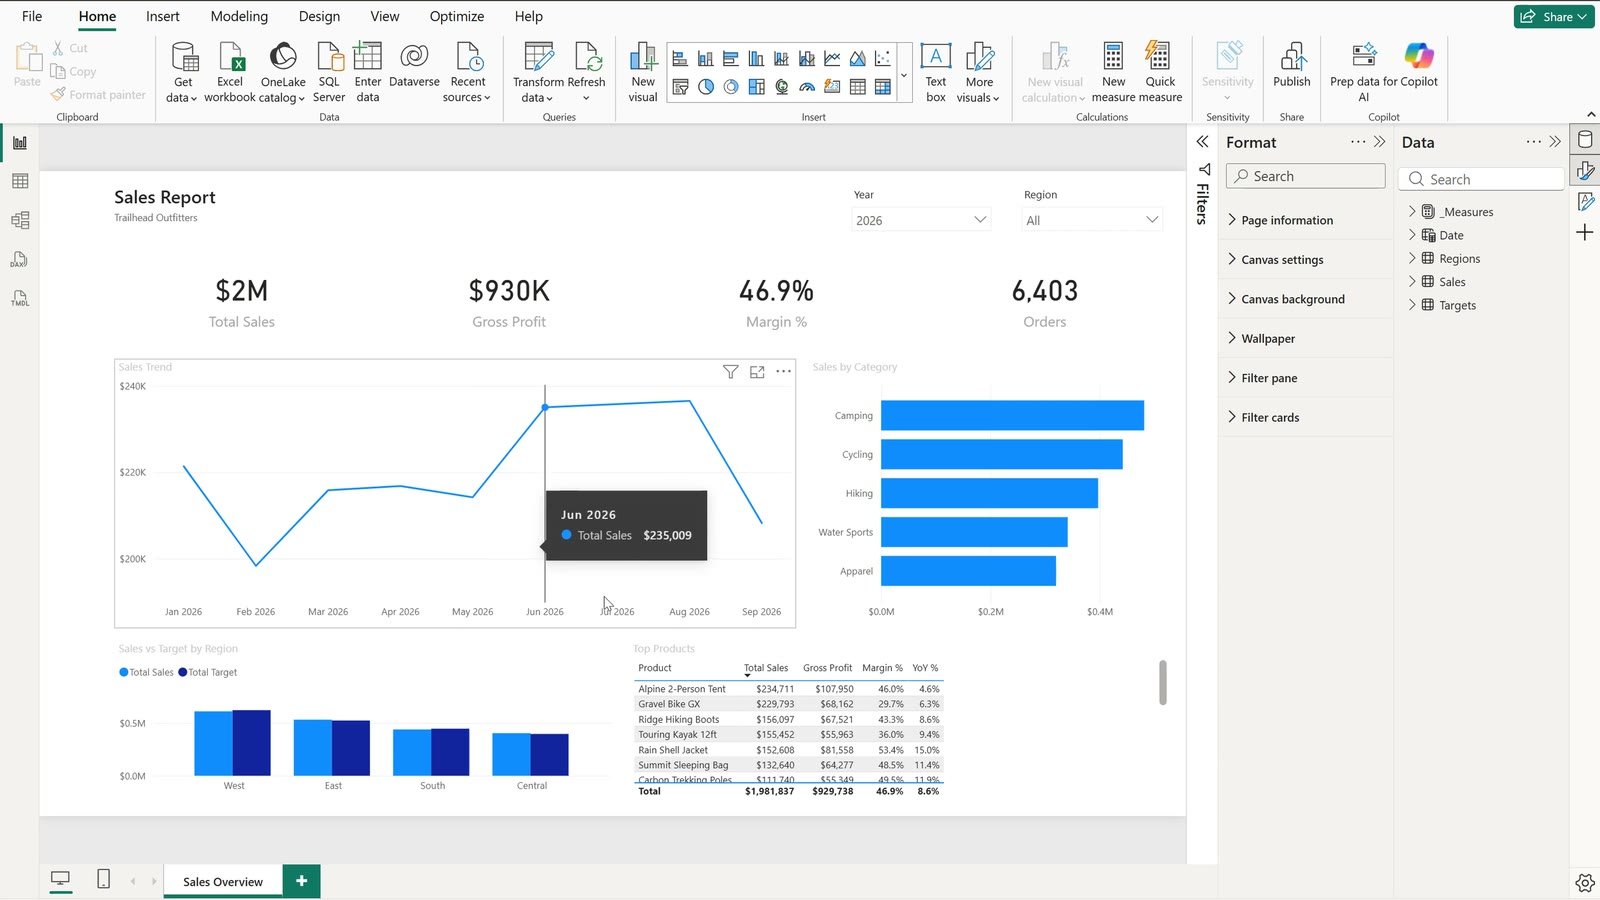This screenshot has width=1600, height=900.
Task: Create a New measure
Action: point(1113,73)
